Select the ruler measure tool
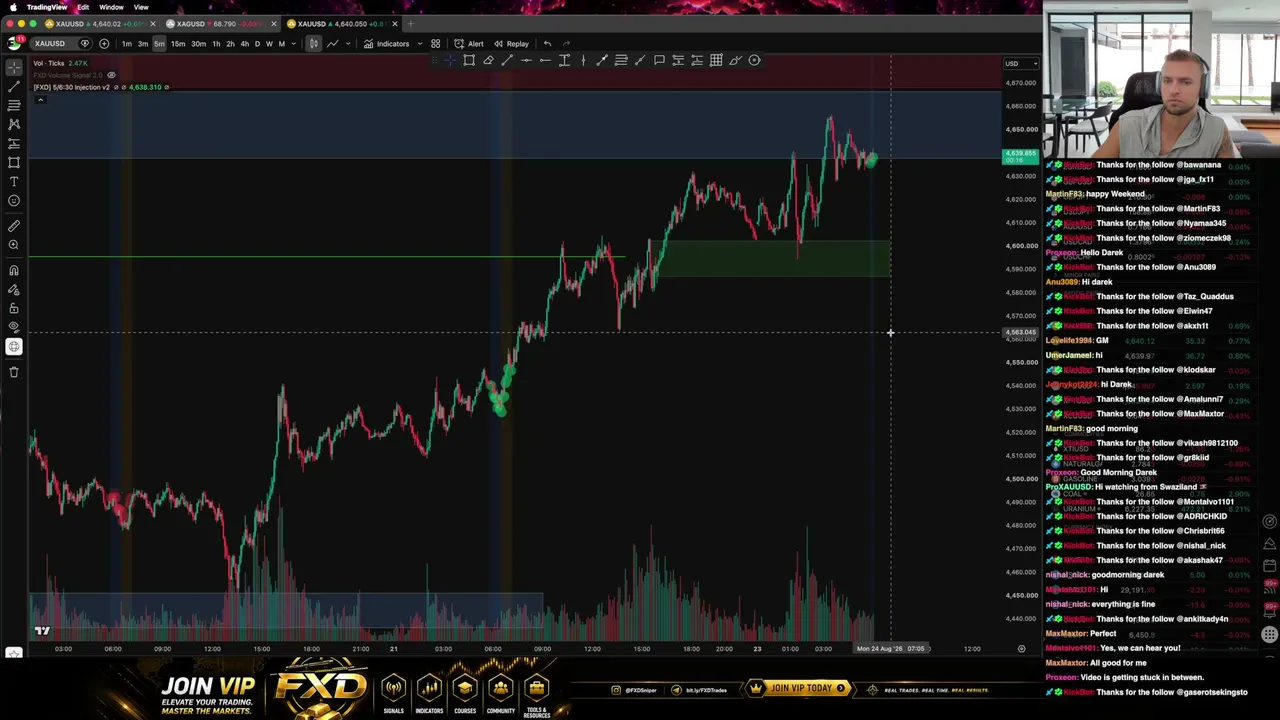This screenshot has width=1280, height=720. click(14, 226)
